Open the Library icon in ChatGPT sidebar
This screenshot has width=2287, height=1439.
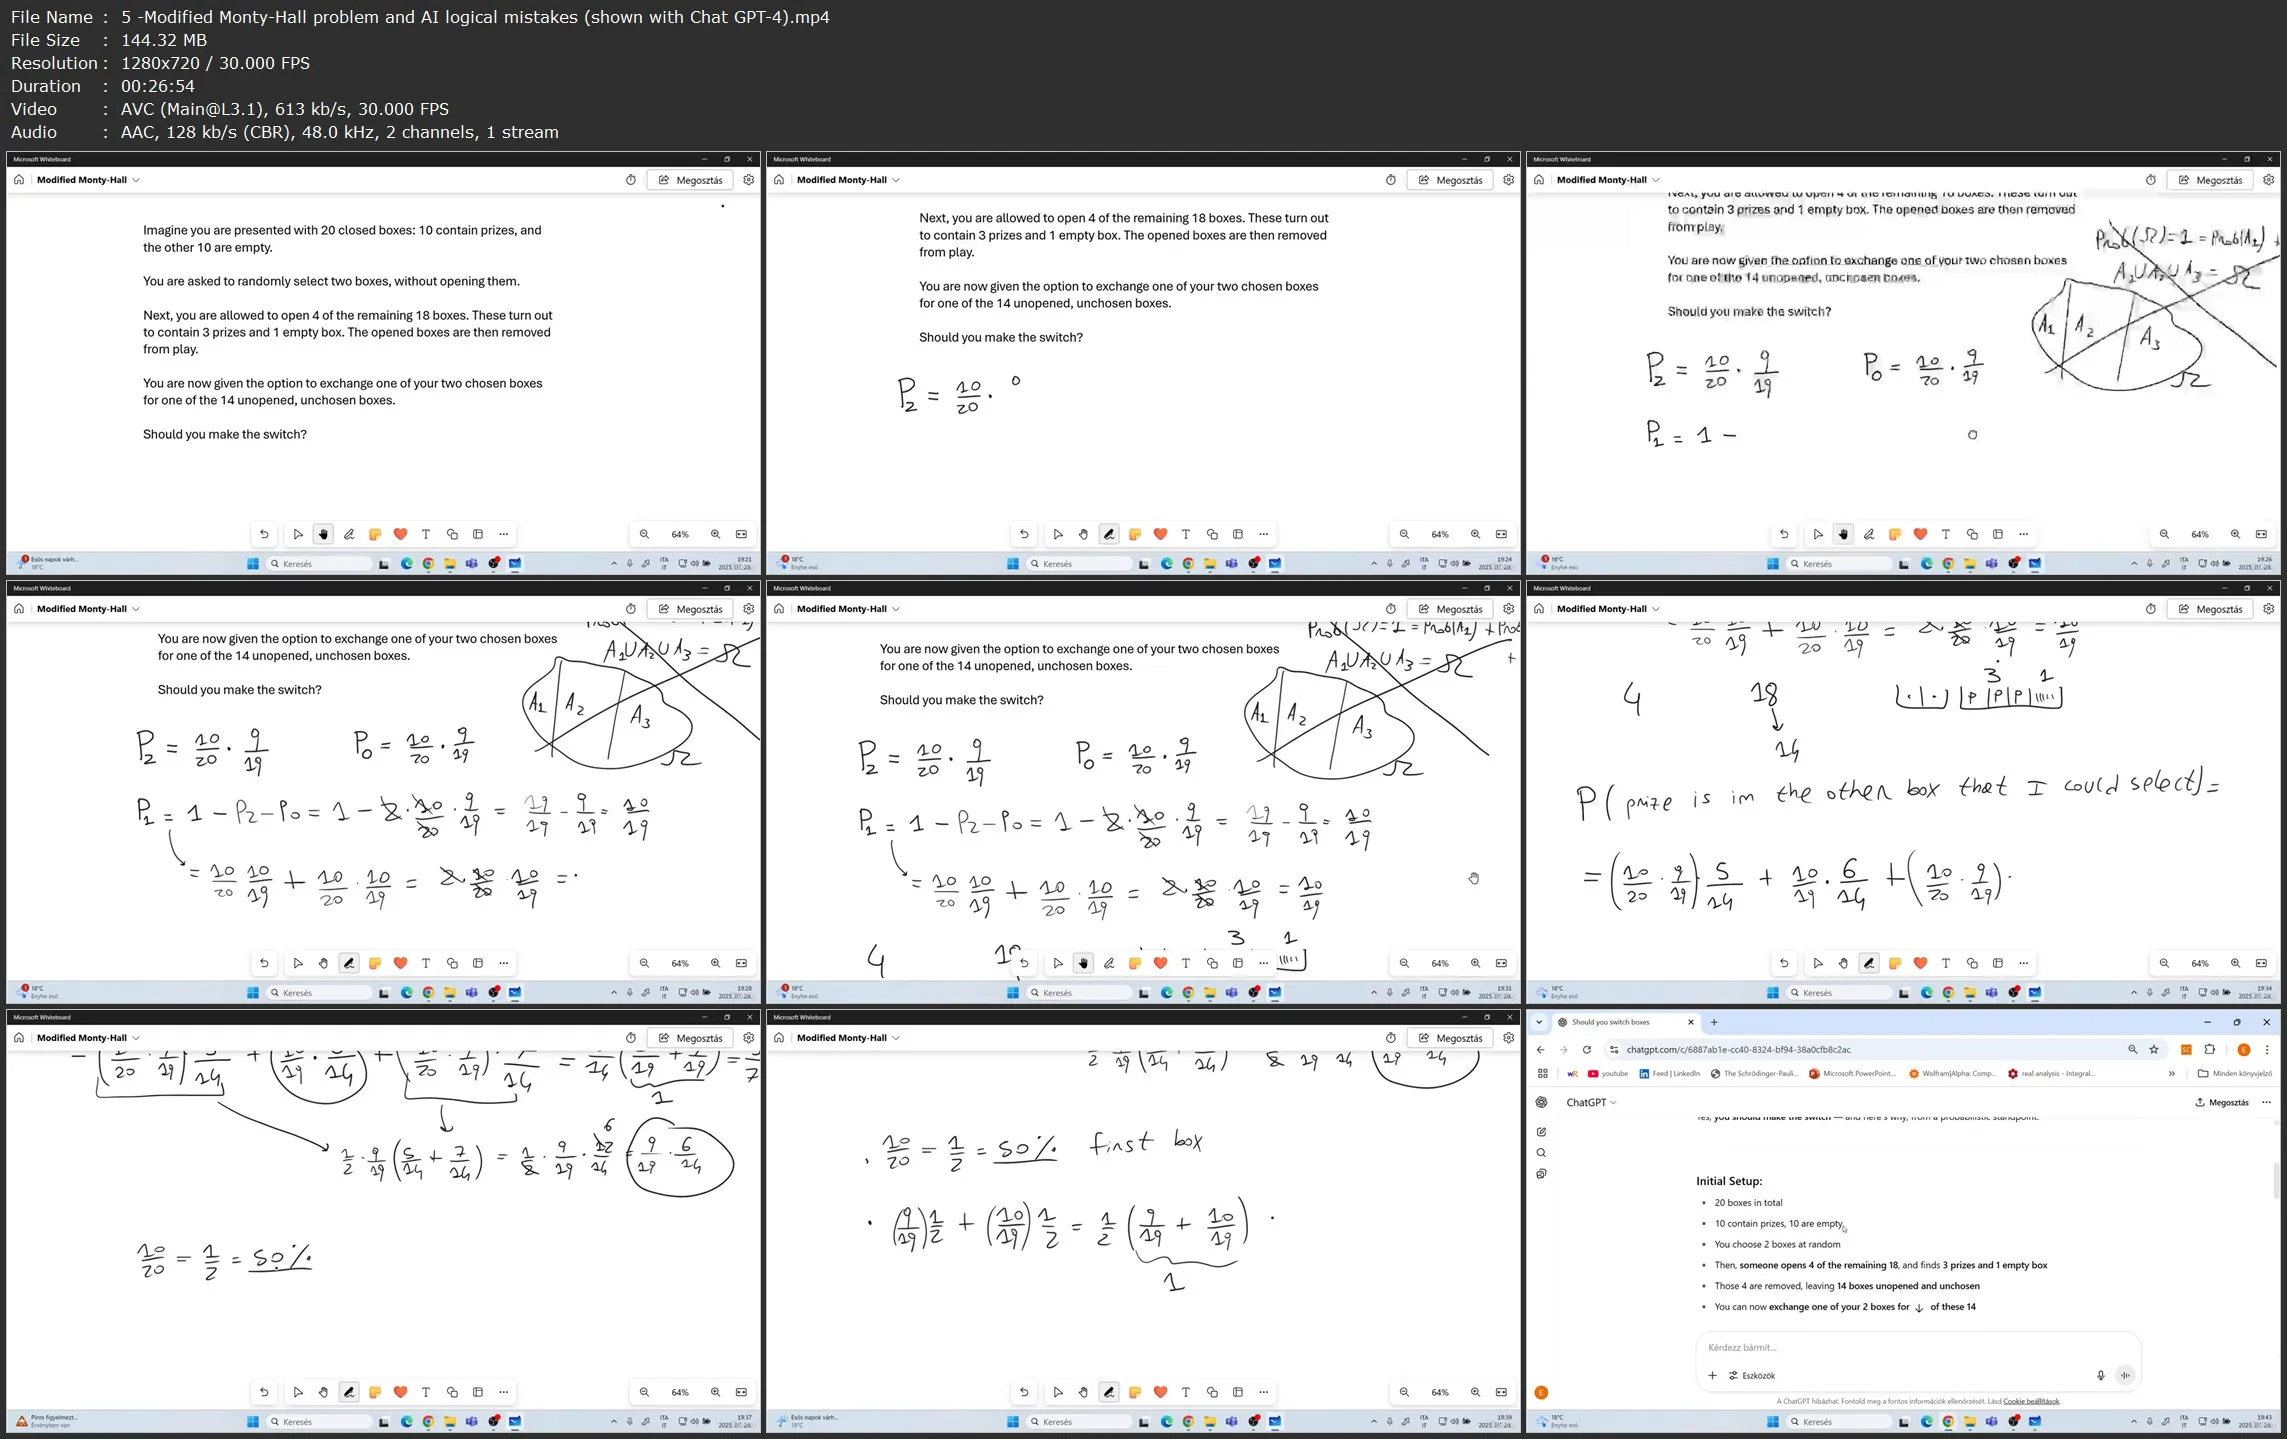pyautogui.click(x=1541, y=1174)
